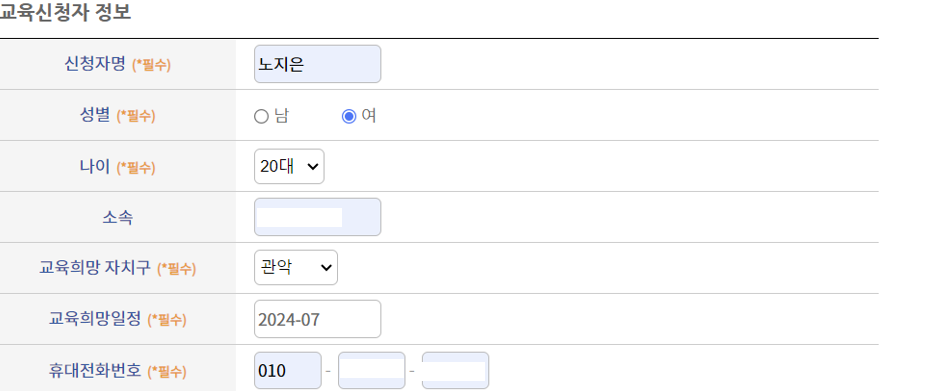Click the 소속 text field

(x=317, y=217)
